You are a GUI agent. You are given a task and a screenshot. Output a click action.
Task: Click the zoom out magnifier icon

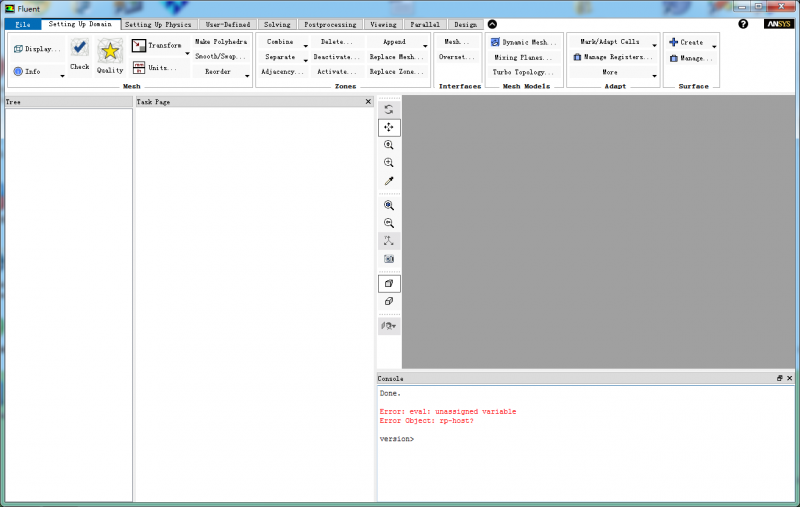coord(389,223)
